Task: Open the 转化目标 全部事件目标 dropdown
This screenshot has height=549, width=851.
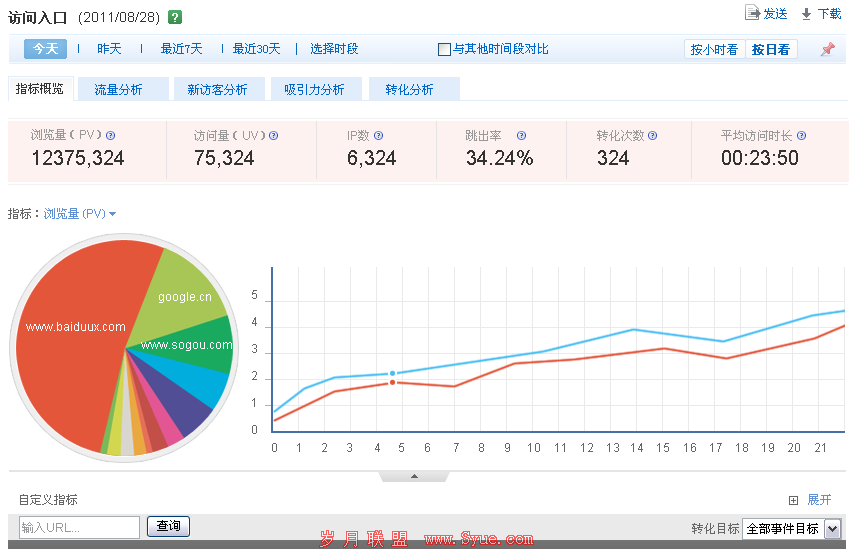Action: [791, 528]
